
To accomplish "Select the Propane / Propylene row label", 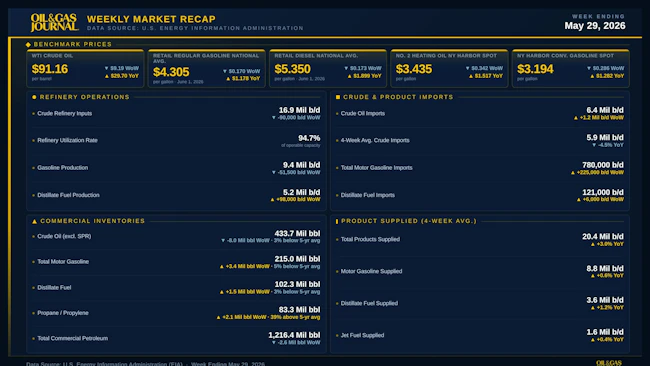I will click(x=63, y=313).
